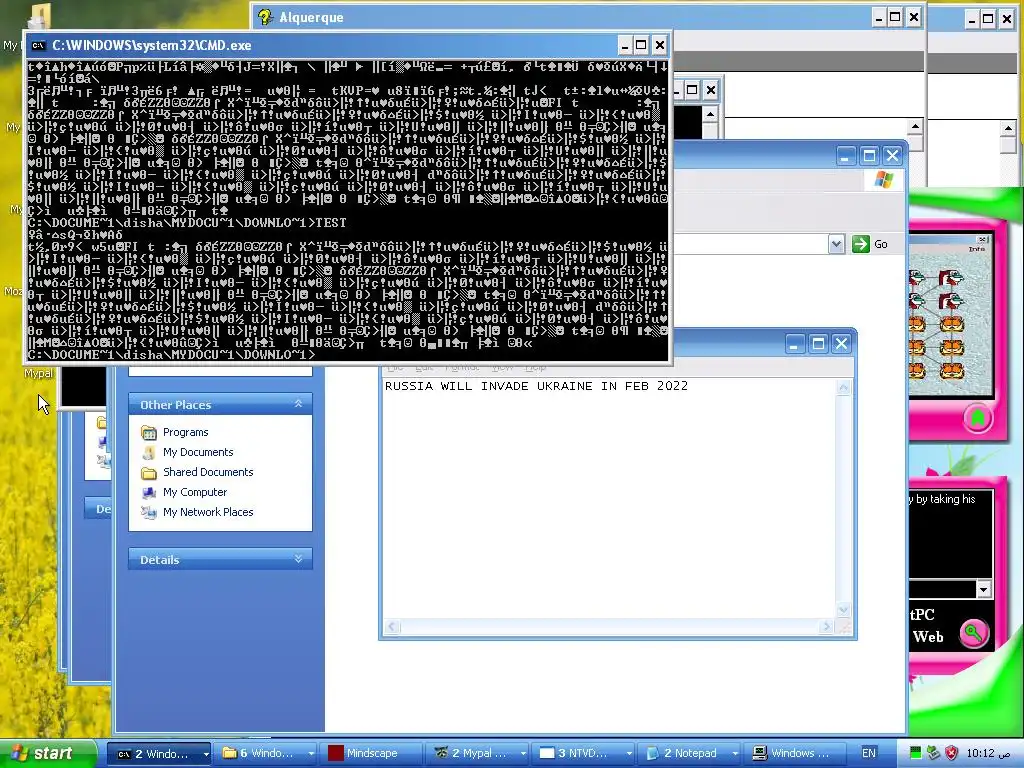The width and height of the screenshot is (1024, 768).
Task: Open the 2 Notepad taskbar group
Action: 692,753
